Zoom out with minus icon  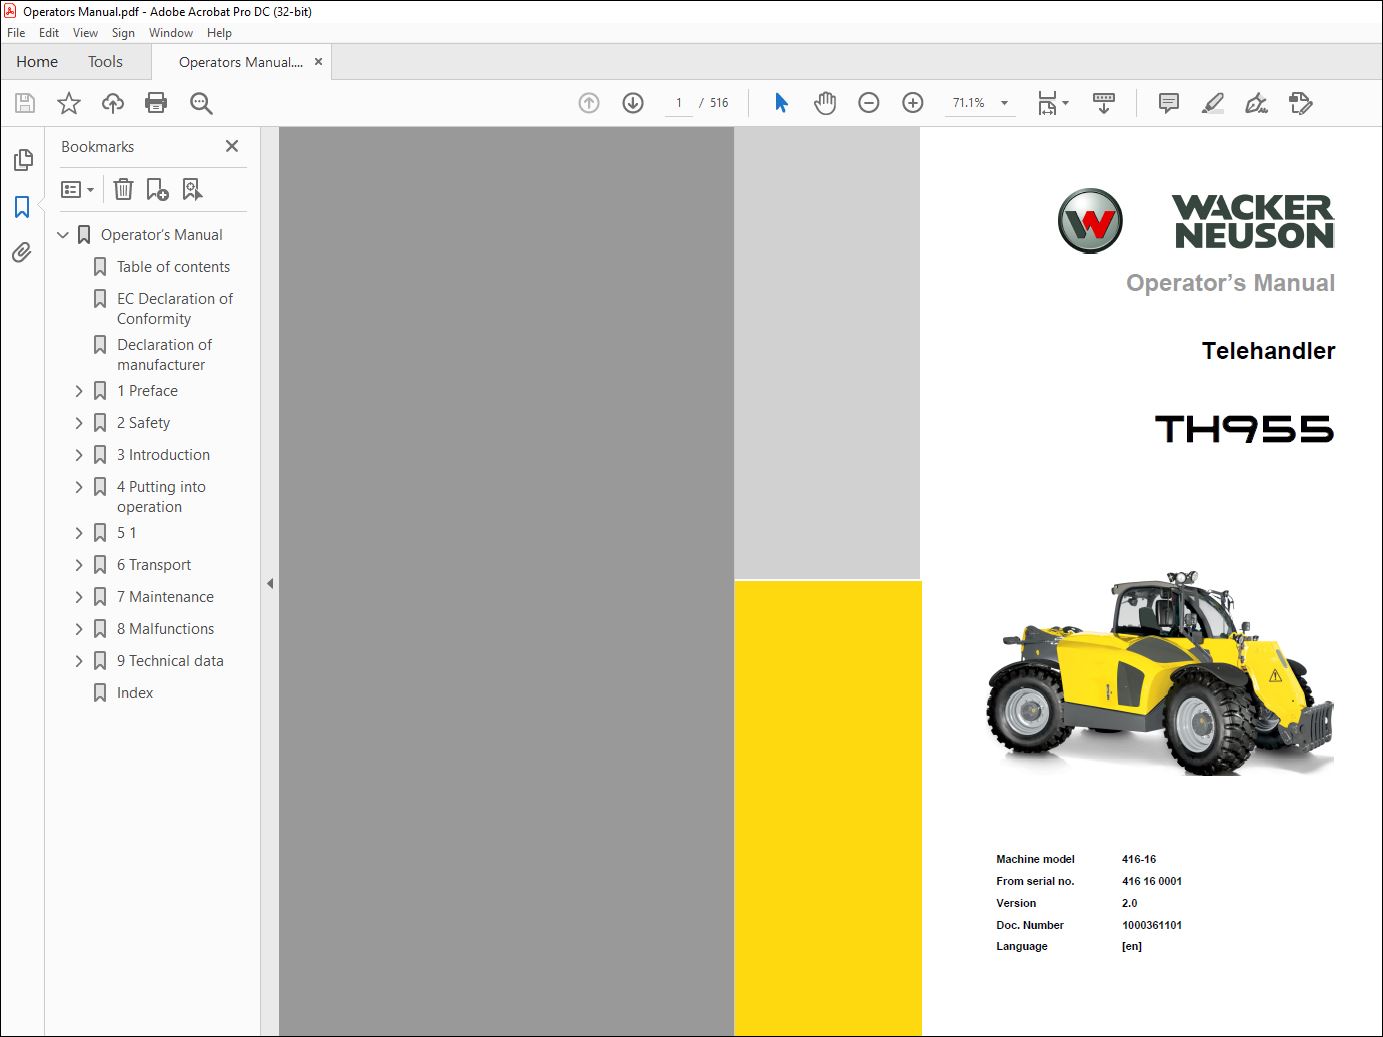click(x=869, y=103)
